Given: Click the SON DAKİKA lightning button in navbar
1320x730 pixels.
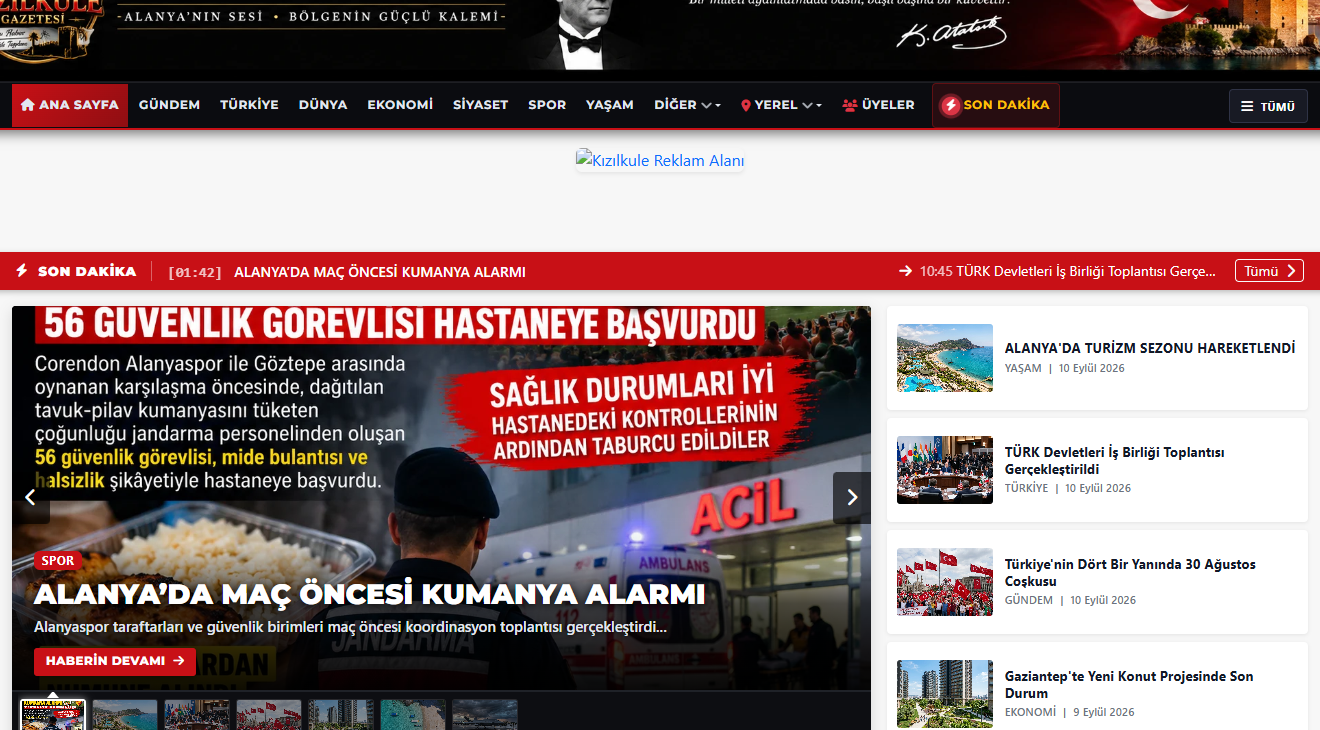Looking at the screenshot, I should pos(996,105).
